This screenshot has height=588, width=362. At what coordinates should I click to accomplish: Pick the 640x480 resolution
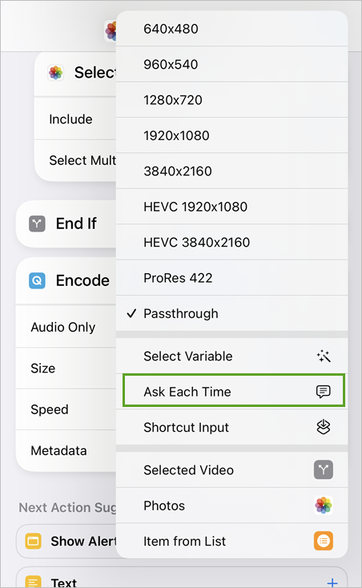pyautogui.click(x=232, y=29)
